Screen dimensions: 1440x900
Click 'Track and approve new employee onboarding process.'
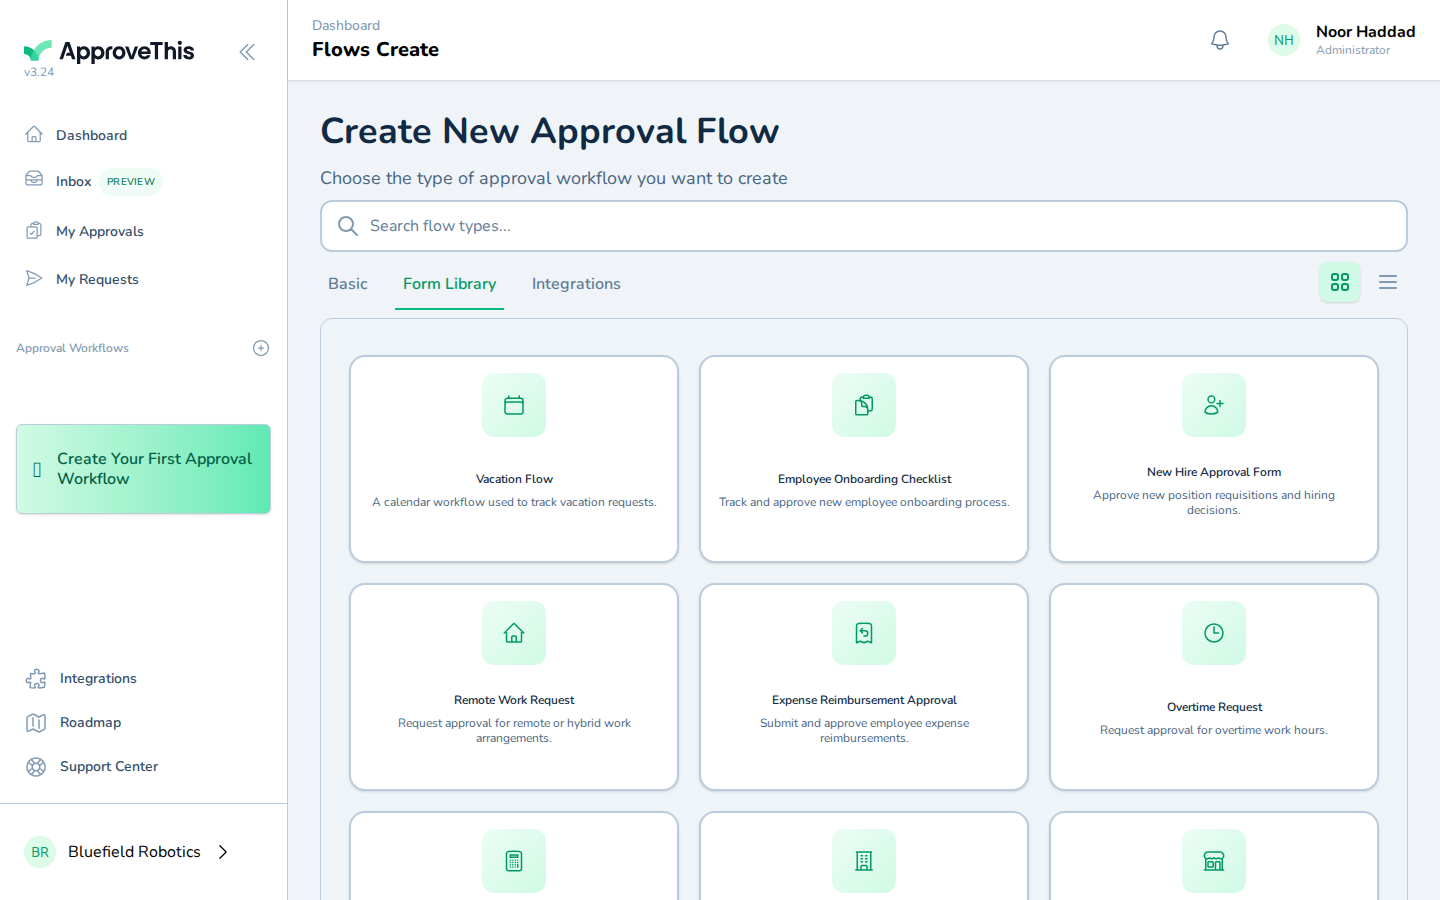pos(864,502)
